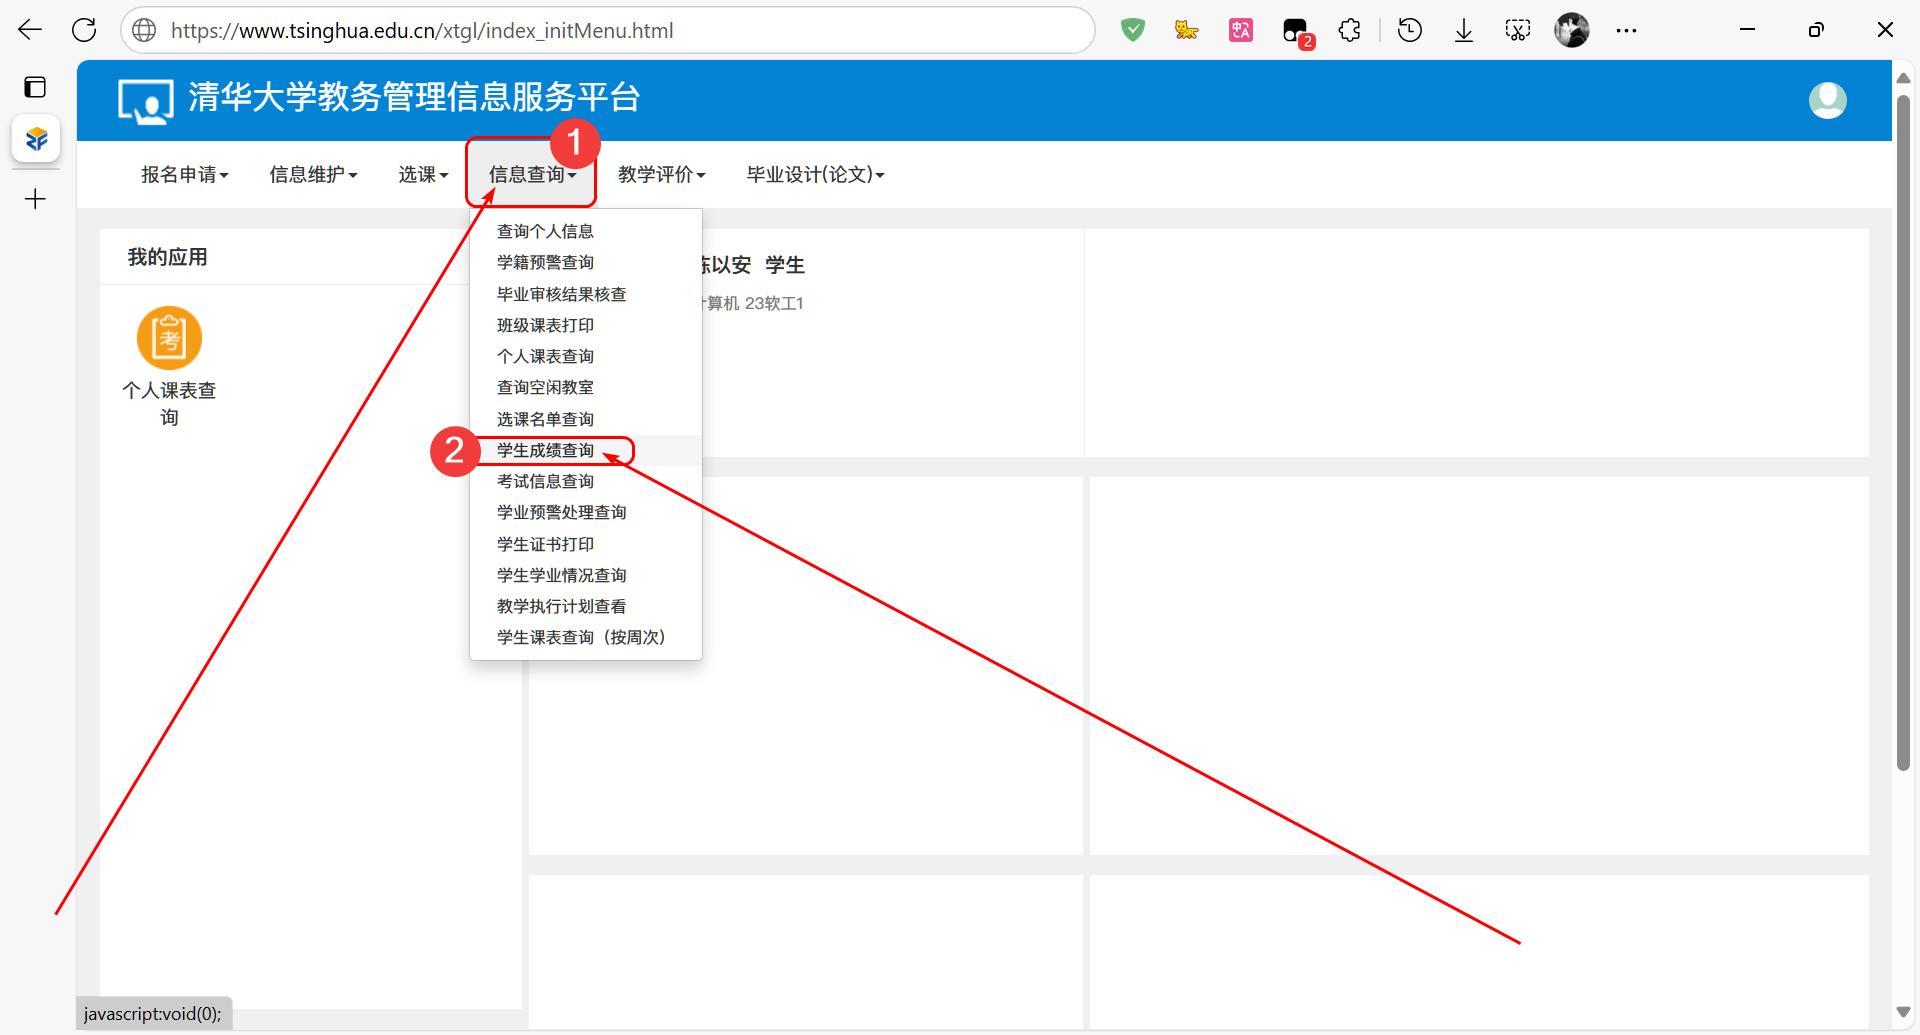Go back to the previous page
The height and width of the screenshot is (1035, 1920).
(x=30, y=30)
